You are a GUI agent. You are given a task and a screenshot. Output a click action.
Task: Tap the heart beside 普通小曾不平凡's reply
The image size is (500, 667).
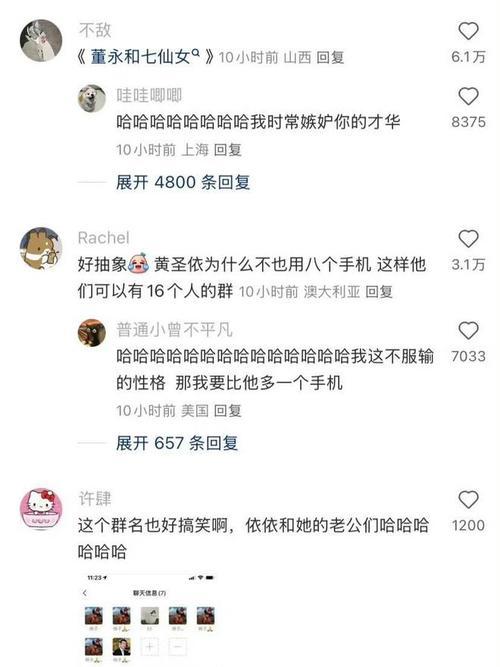coord(468,330)
